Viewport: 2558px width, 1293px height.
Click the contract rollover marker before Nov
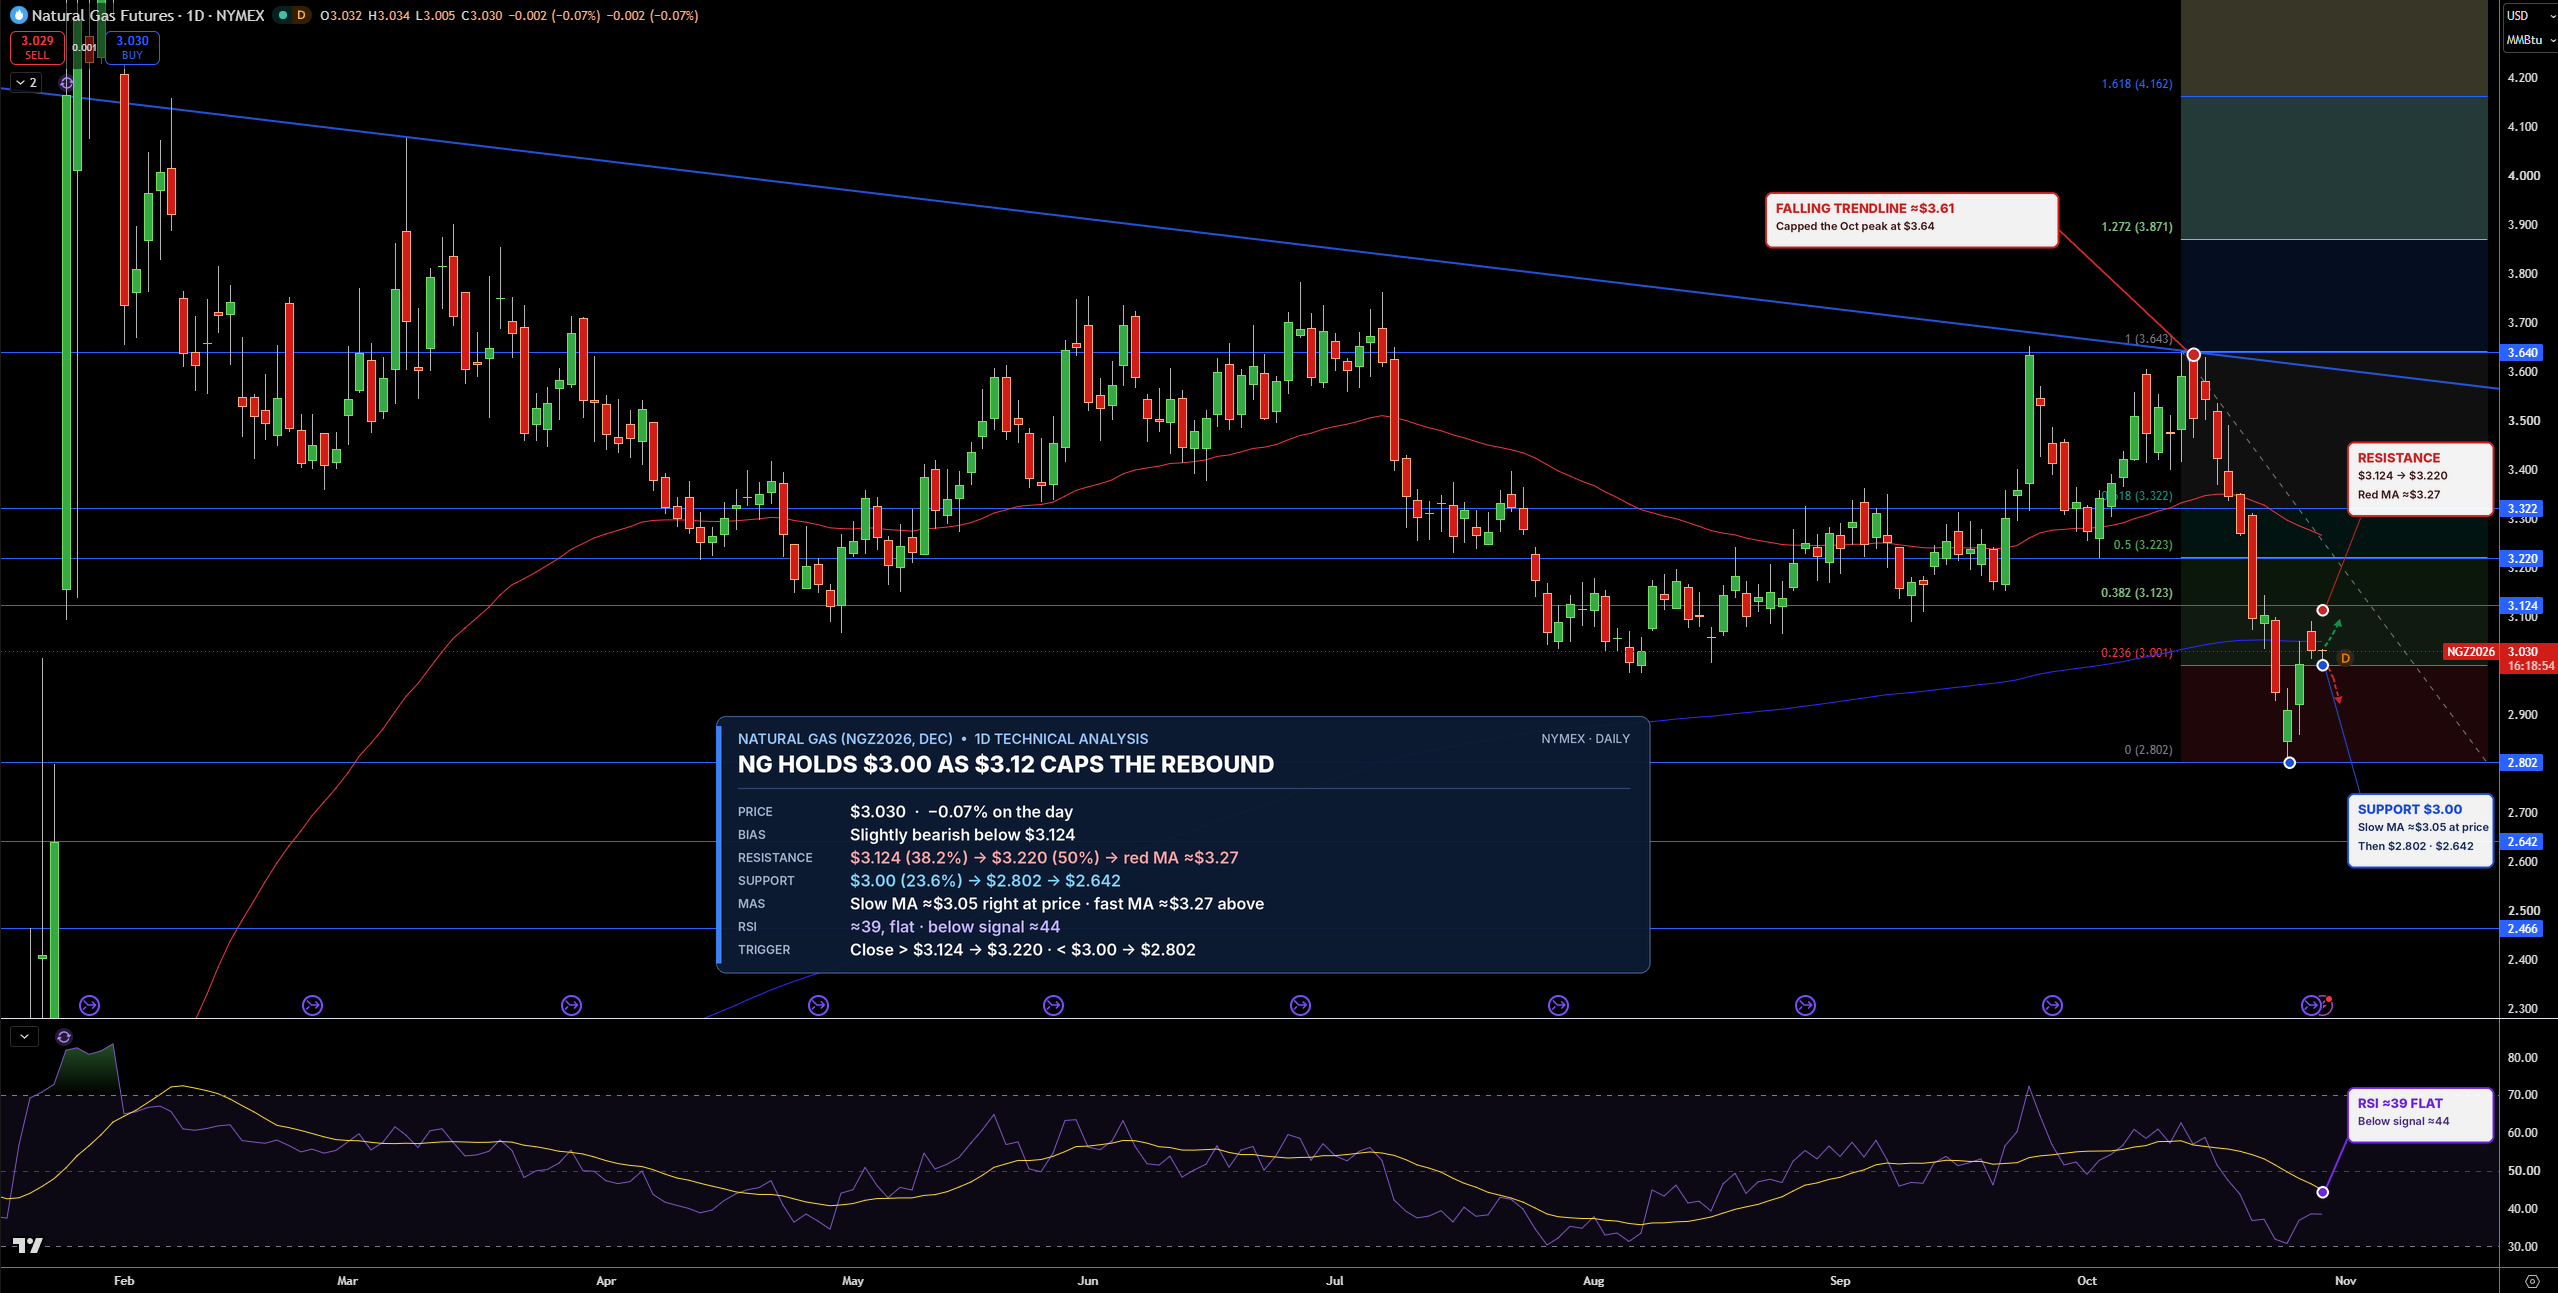click(2311, 1005)
